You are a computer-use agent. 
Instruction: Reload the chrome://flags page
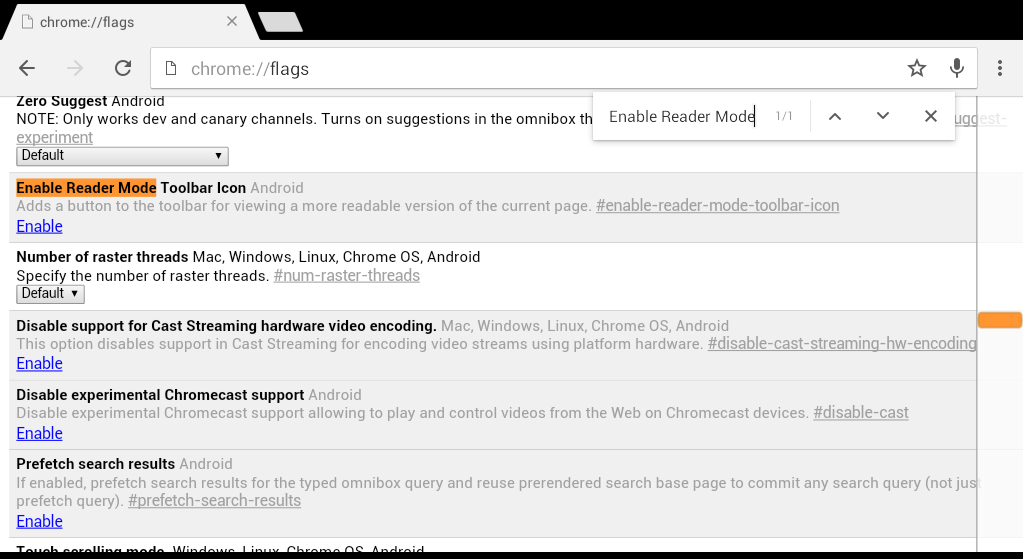click(x=123, y=68)
